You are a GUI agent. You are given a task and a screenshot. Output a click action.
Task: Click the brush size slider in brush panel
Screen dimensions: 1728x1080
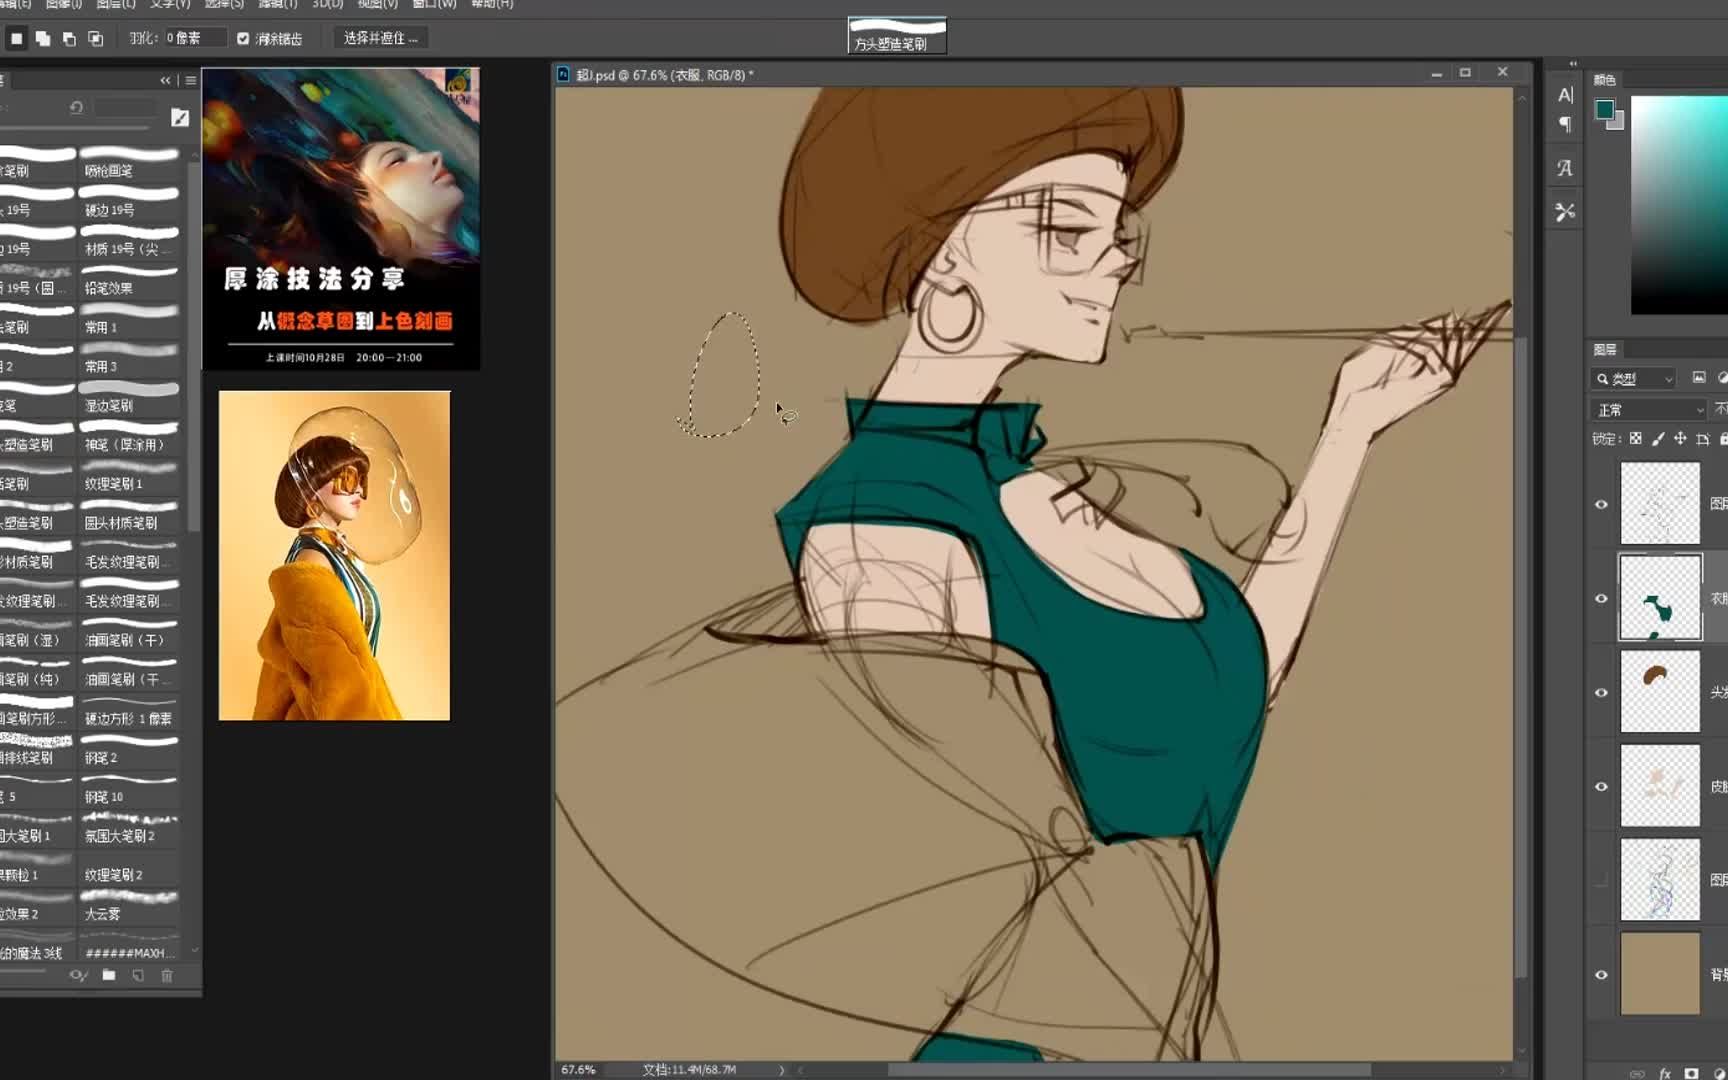73,127
